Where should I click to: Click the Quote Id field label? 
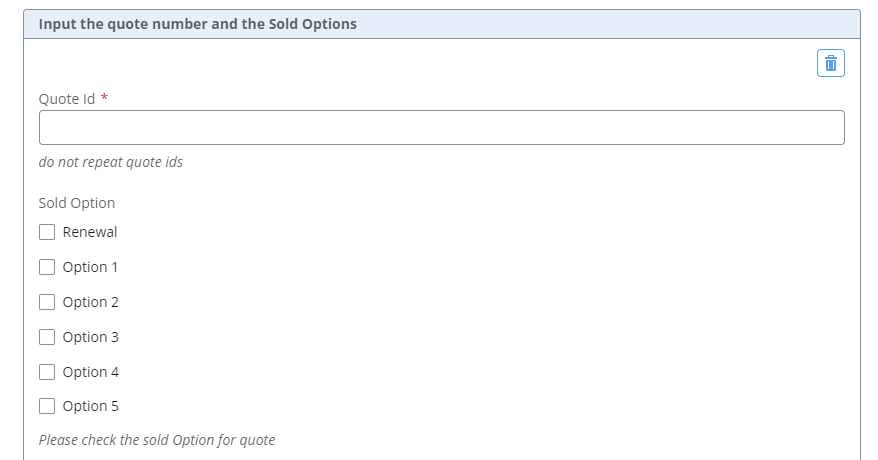pos(67,99)
